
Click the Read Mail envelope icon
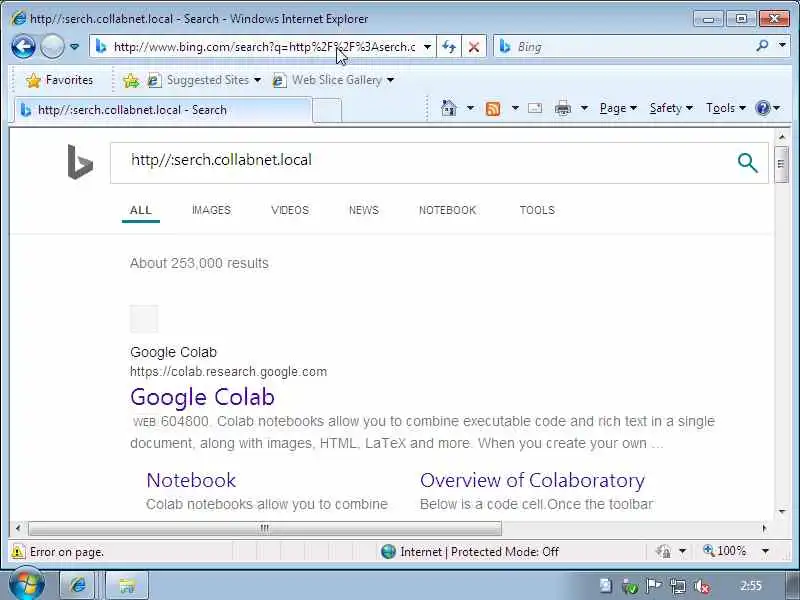click(x=535, y=108)
